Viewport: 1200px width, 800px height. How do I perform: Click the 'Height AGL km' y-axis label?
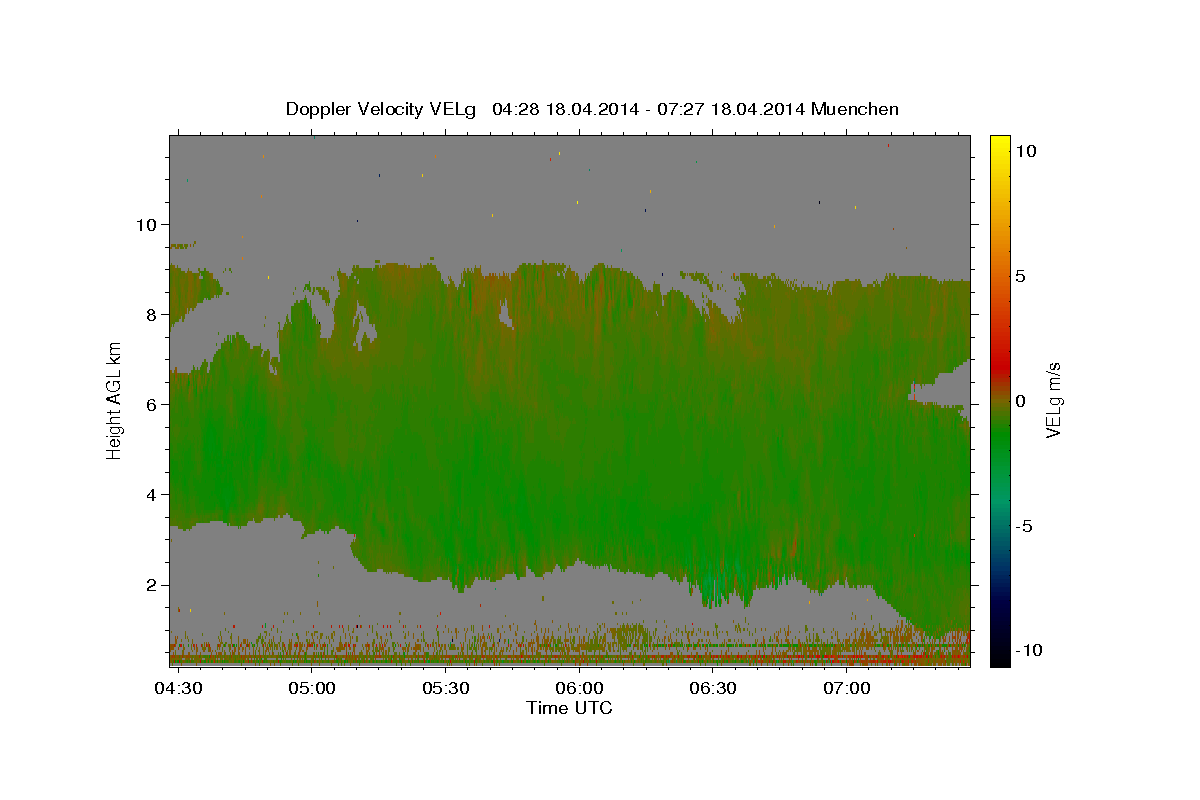point(114,400)
